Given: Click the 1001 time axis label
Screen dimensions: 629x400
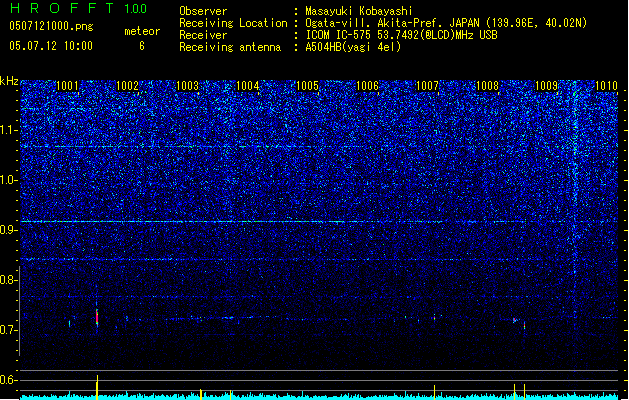Looking at the screenshot, I should (67, 86).
